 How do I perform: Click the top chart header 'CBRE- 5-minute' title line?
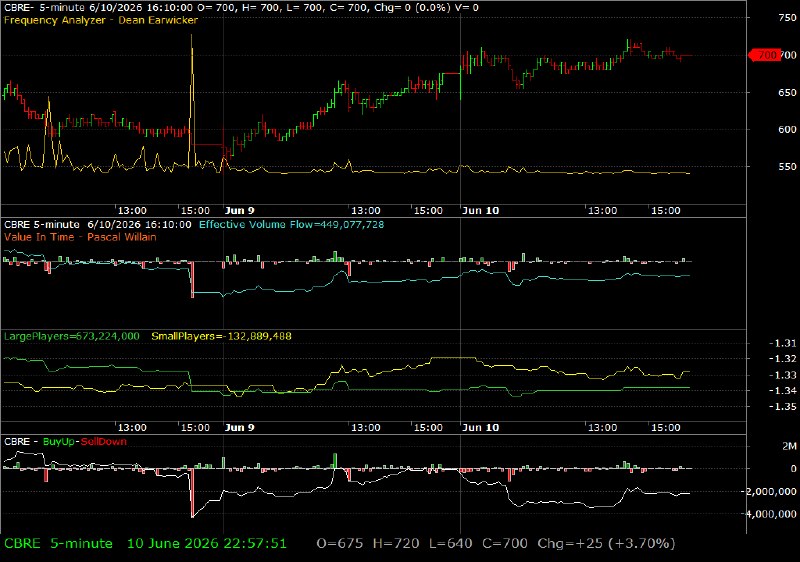click(x=241, y=8)
